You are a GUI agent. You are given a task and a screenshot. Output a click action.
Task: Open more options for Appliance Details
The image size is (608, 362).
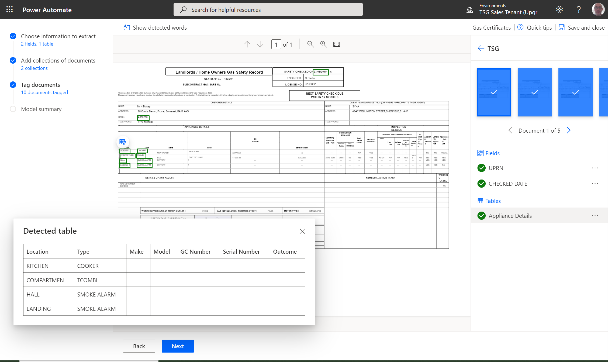pyautogui.click(x=595, y=215)
